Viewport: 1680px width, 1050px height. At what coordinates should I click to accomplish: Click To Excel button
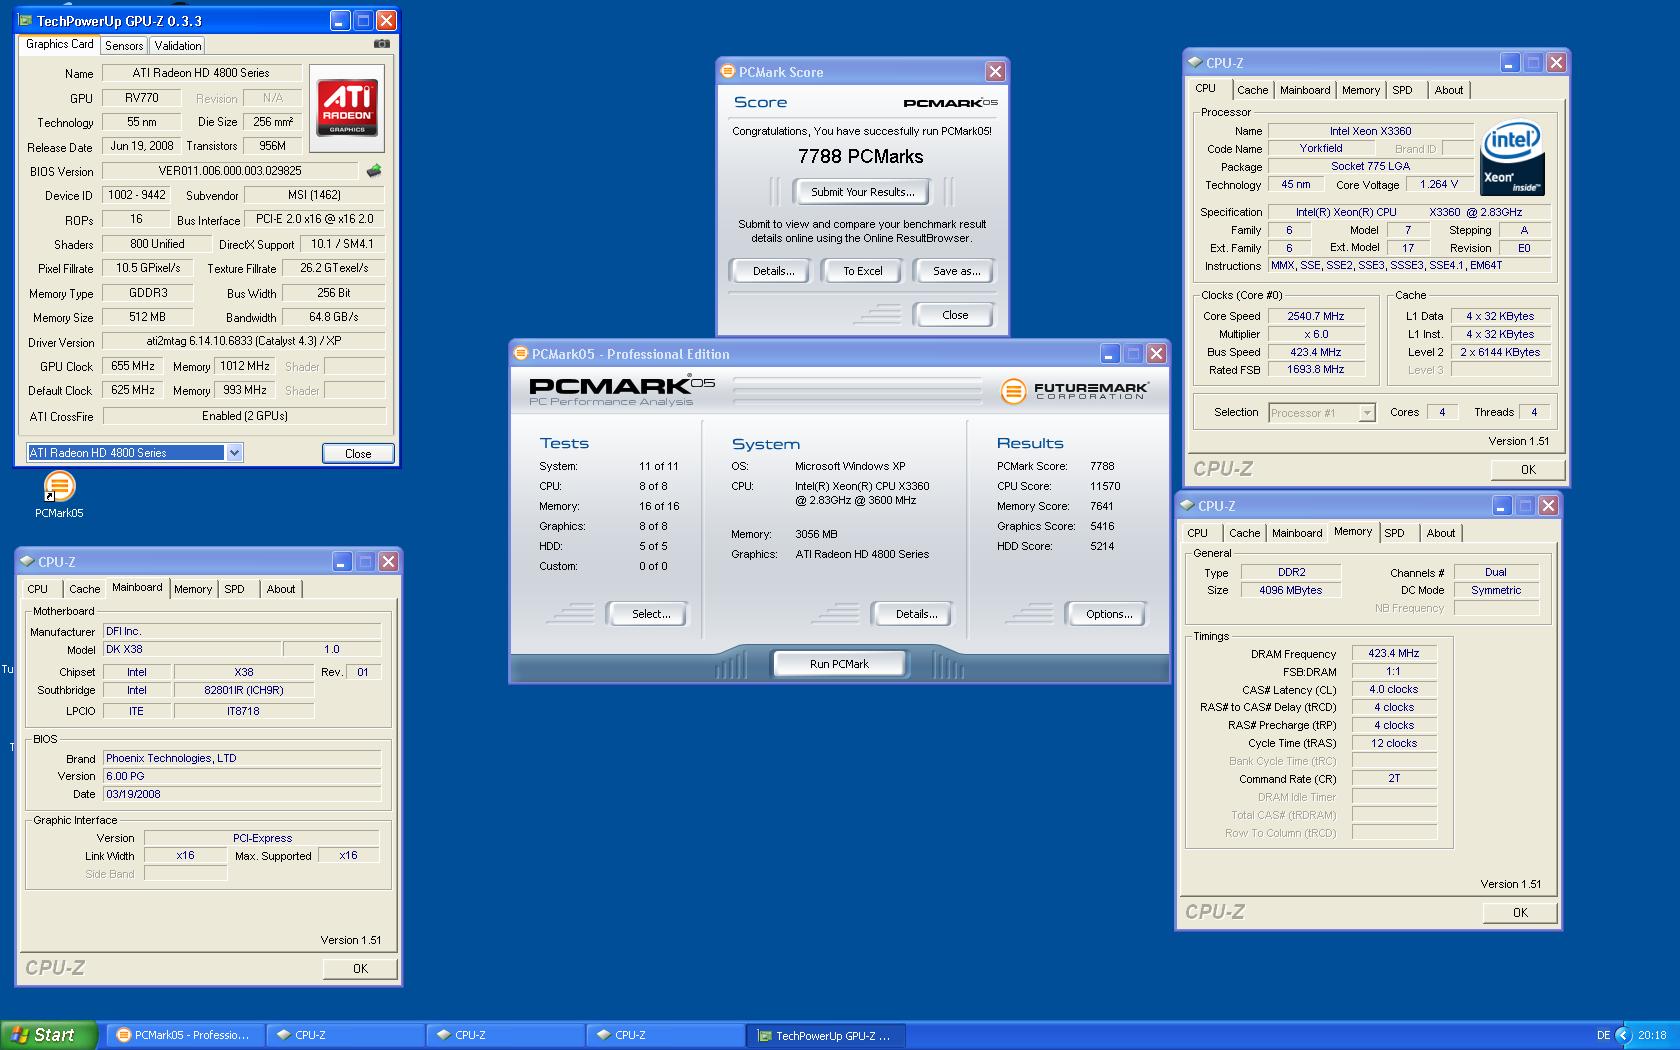point(862,271)
